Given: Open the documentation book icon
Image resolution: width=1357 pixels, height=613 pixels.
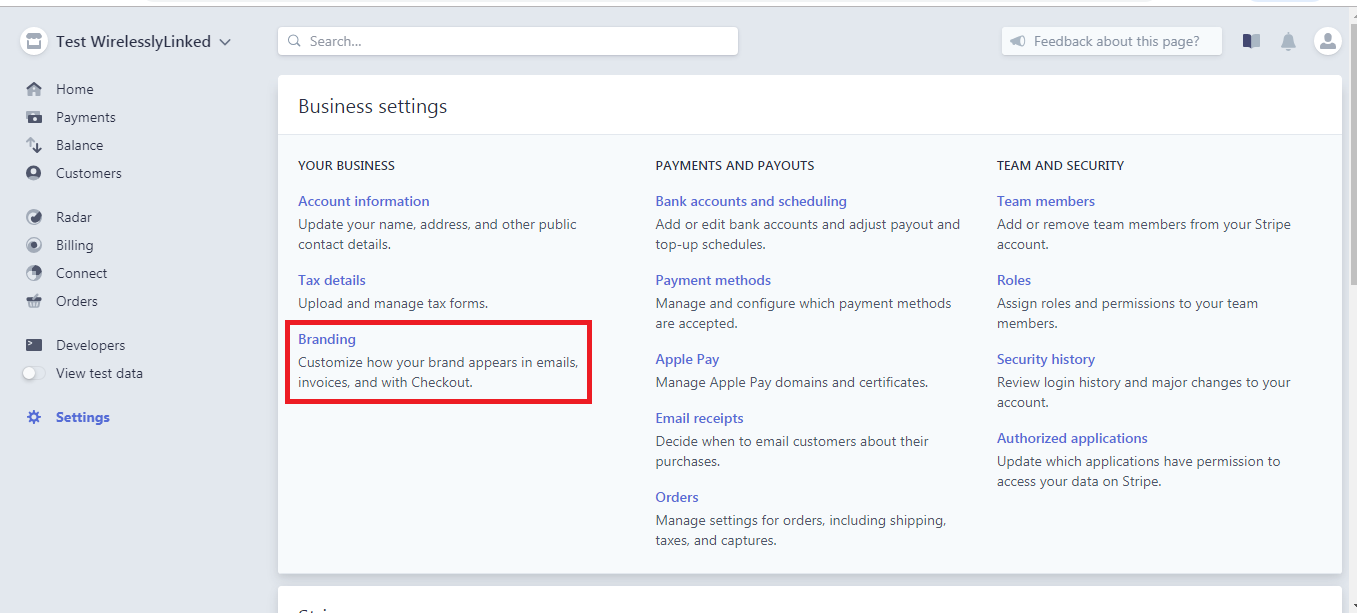Looking at the screenshot, I should pos(1251,41).
